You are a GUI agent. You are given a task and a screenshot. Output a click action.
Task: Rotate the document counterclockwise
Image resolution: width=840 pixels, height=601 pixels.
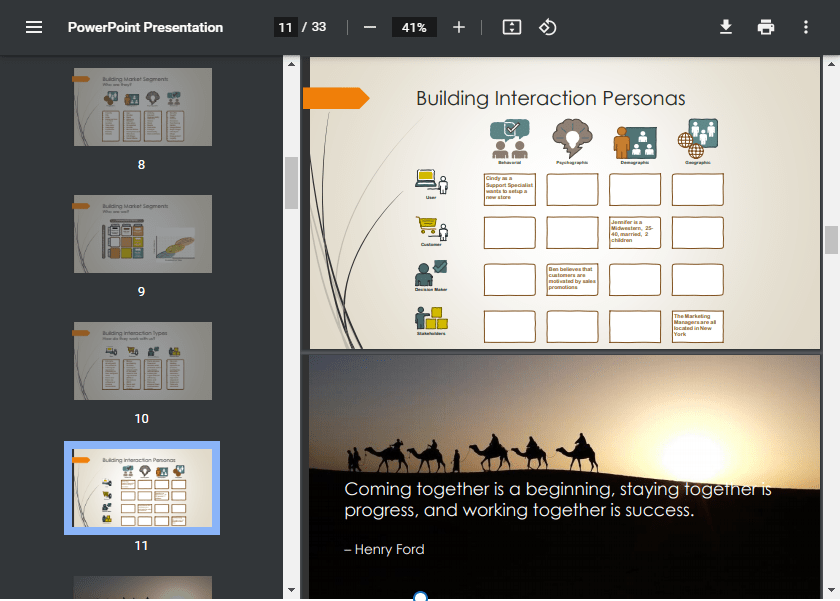tap(547, 27)
